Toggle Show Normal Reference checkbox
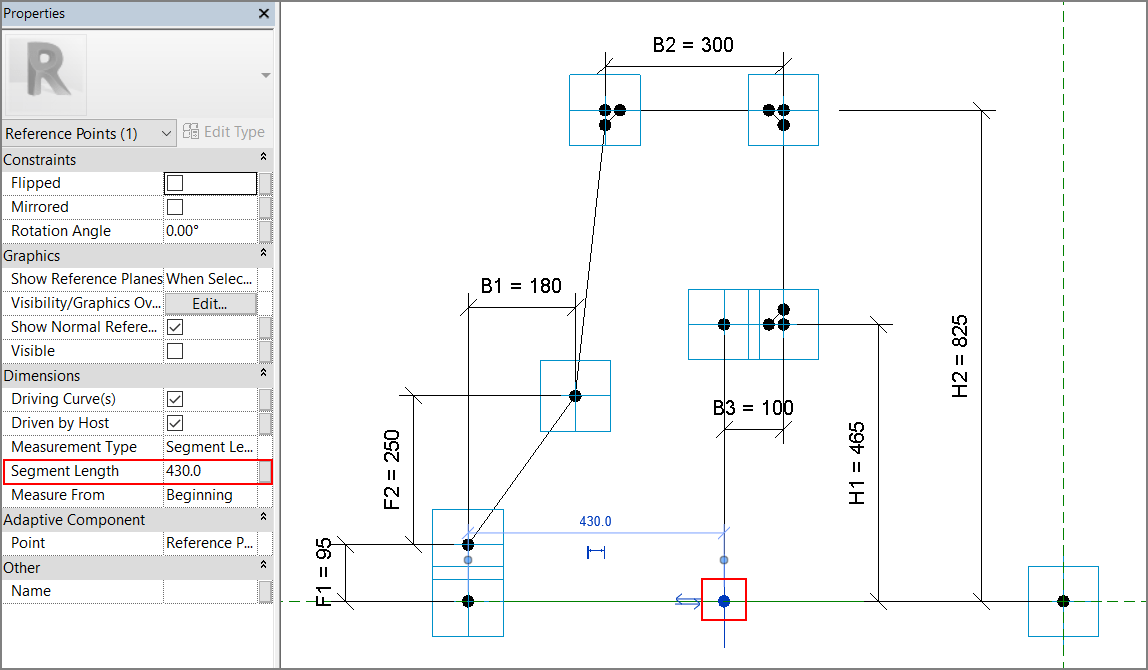The image size is (1148, 670). [175, 327]
